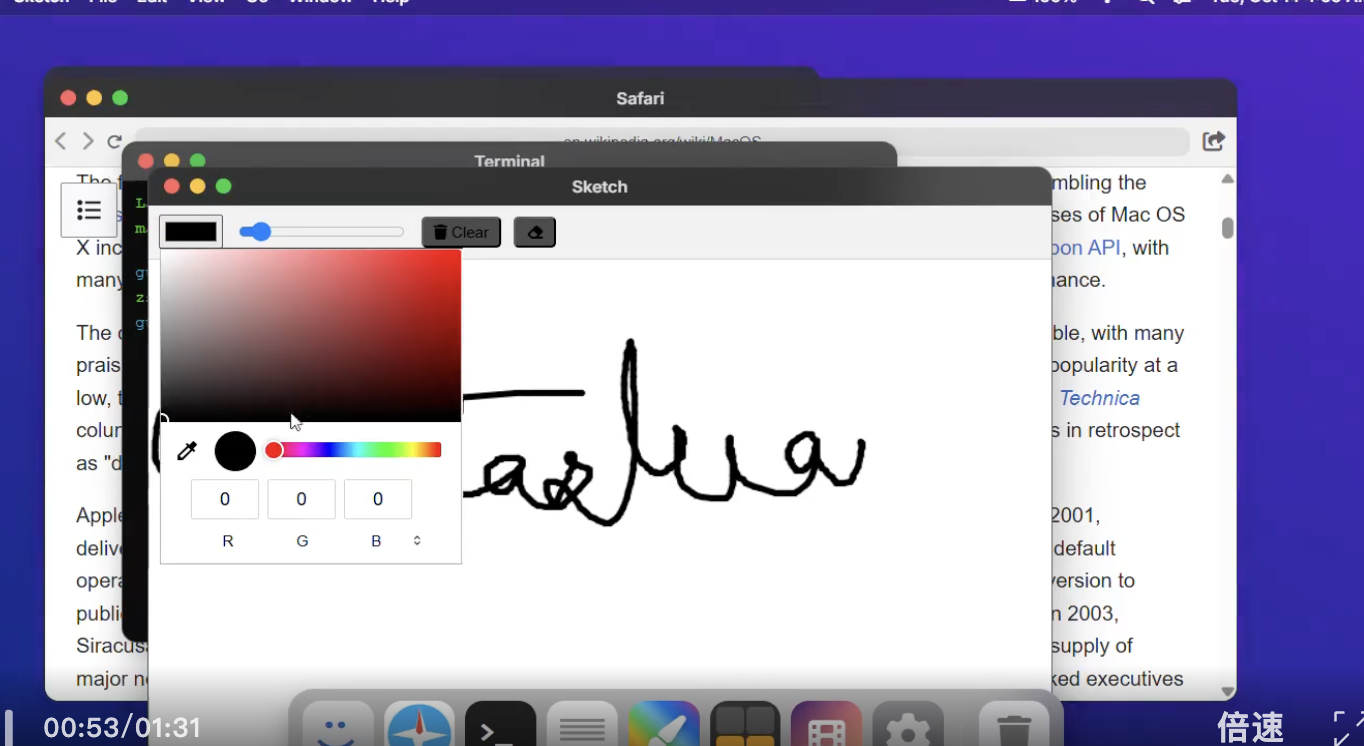
Task: Clear the canvas with the Clear button
Action: [x=461, y=232]
